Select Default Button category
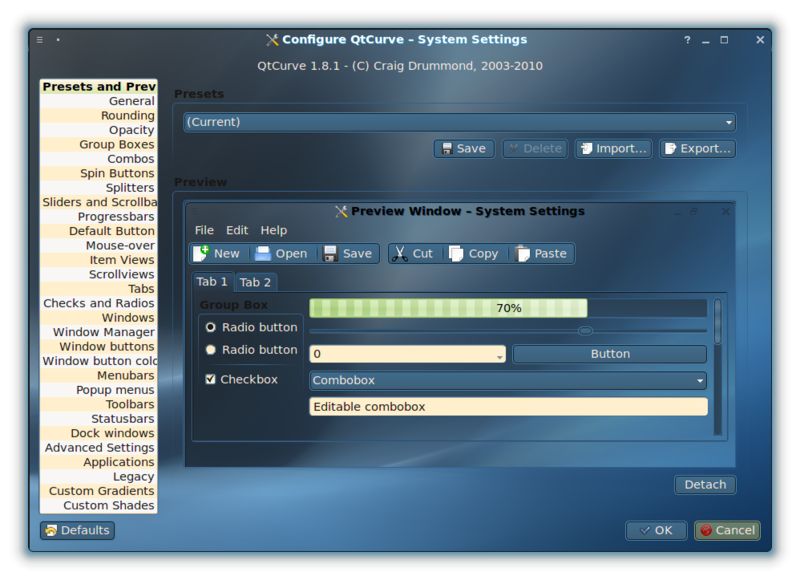The image size is (800, 580). (x=98, y=231)
